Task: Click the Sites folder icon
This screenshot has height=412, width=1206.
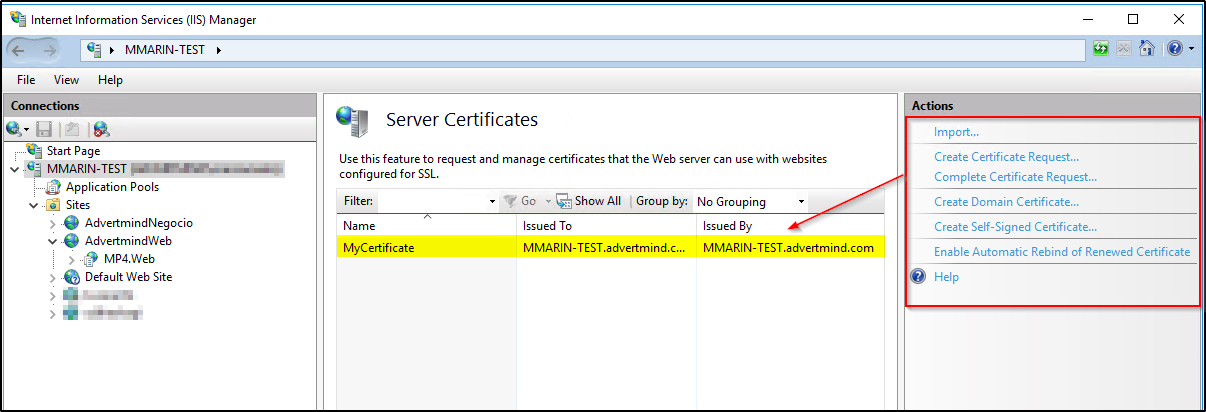Action: pyautogui.click(x=54, y=205)
